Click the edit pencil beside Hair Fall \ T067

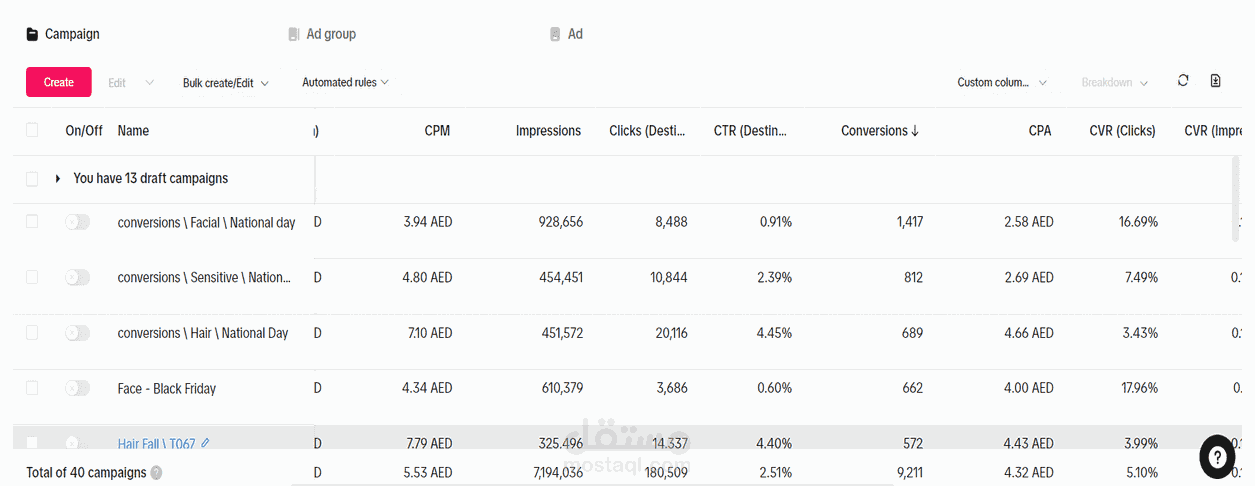tap(206, 443)
